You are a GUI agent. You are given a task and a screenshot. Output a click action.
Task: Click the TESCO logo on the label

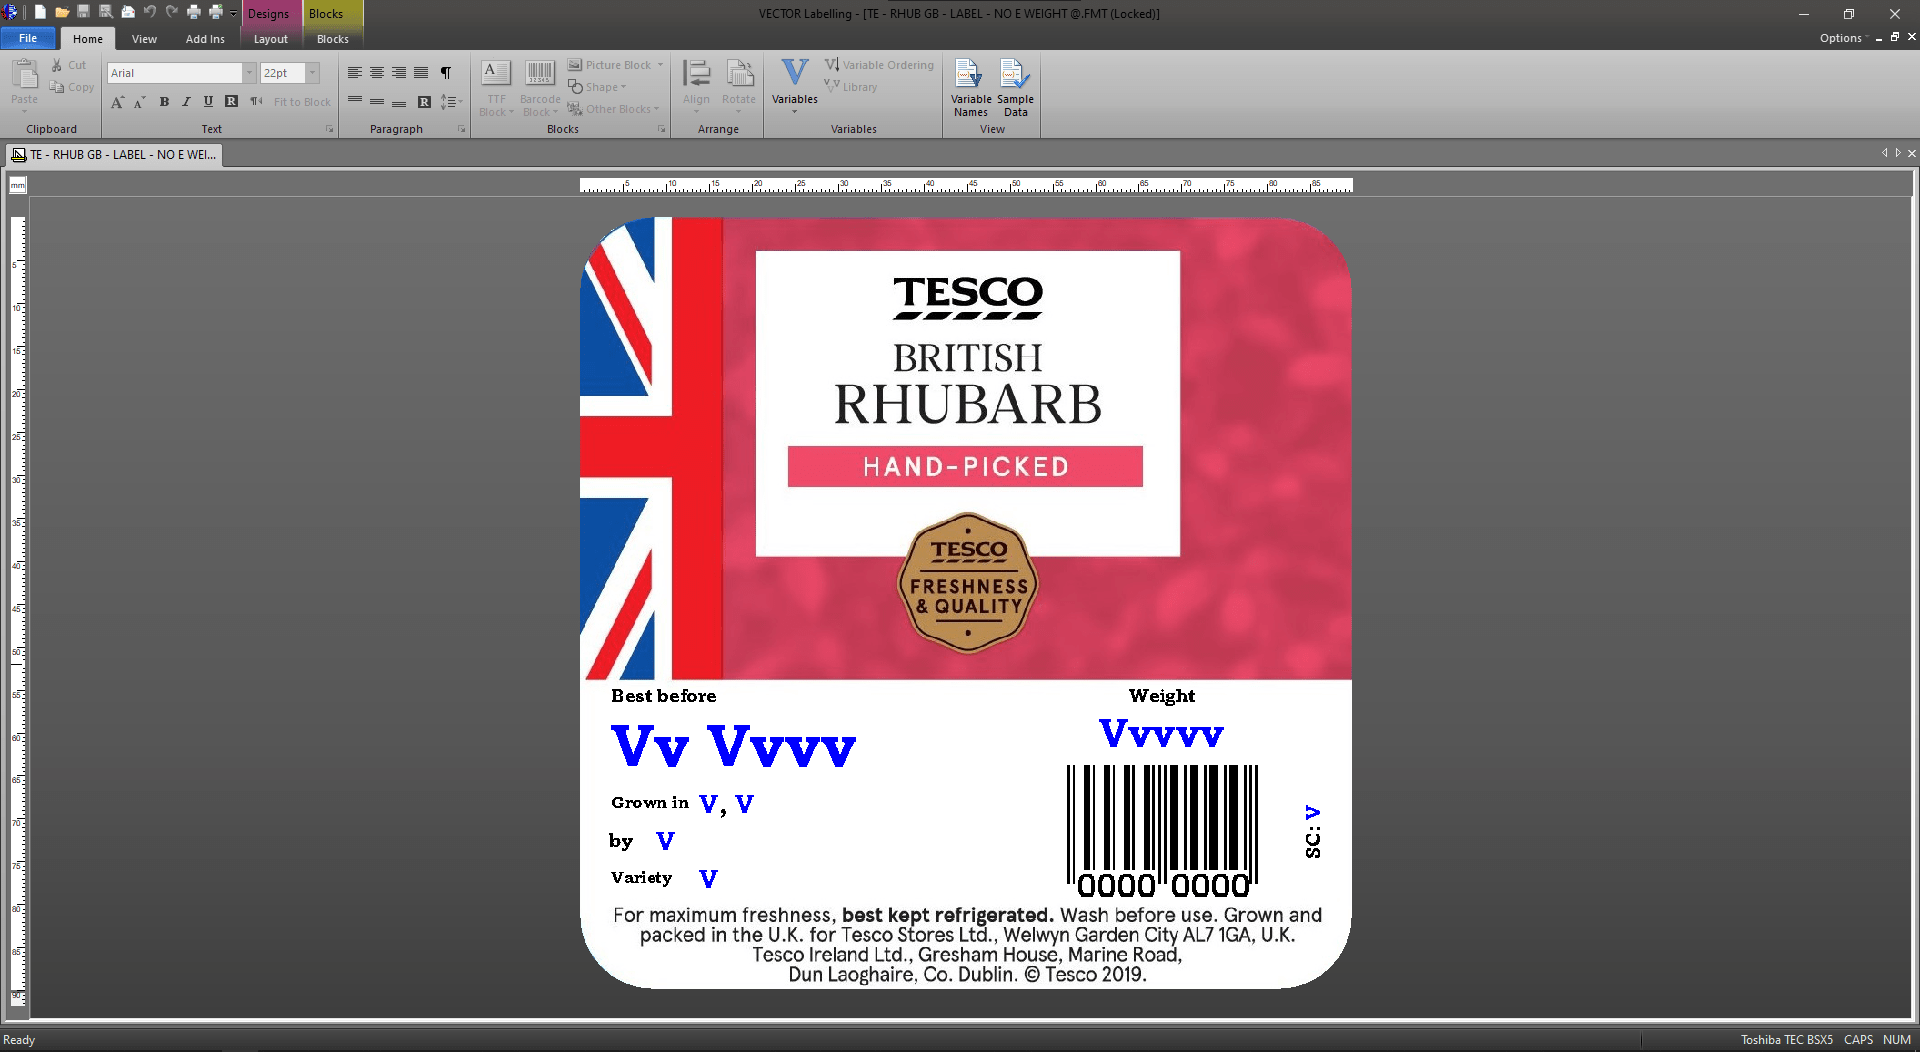pos(968,297)
